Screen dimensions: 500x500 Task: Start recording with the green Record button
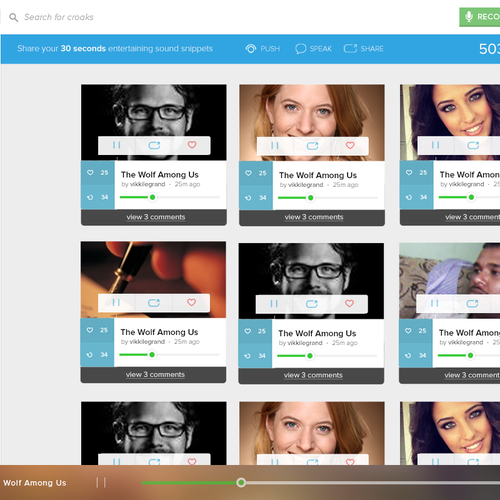pos(480,17)
